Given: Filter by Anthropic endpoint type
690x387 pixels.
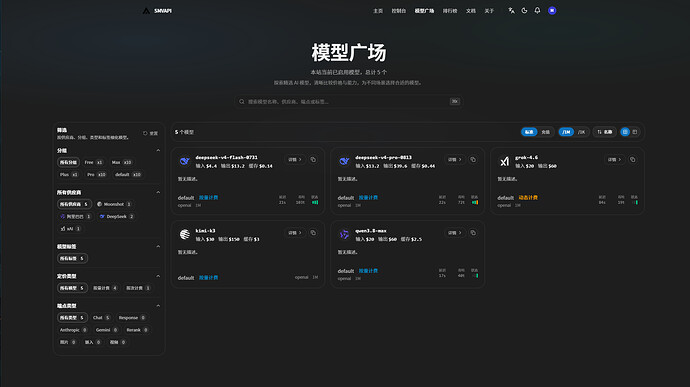Looking at the screenshot, I should 73,330.
